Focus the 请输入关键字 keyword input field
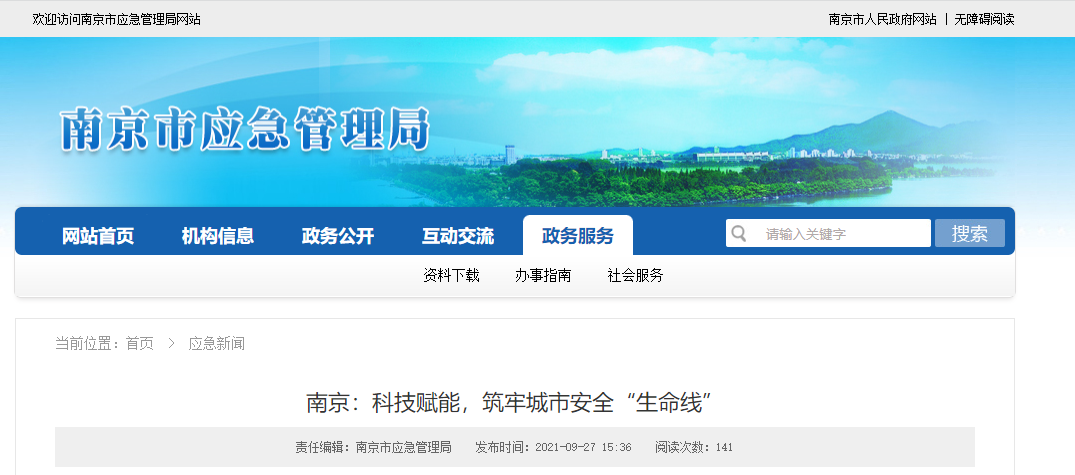Viewport: 1075px width, 475px height. [x=828, y=233]
